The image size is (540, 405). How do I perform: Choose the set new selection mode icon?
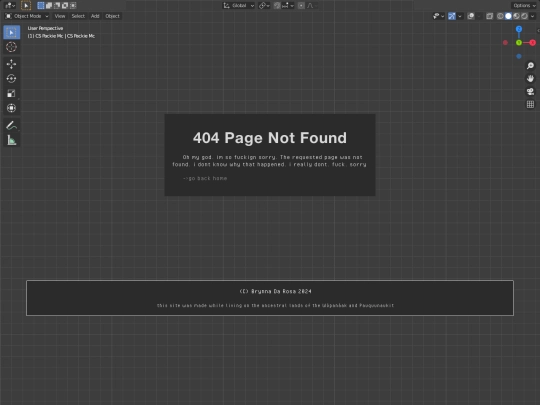click(41, 6)
